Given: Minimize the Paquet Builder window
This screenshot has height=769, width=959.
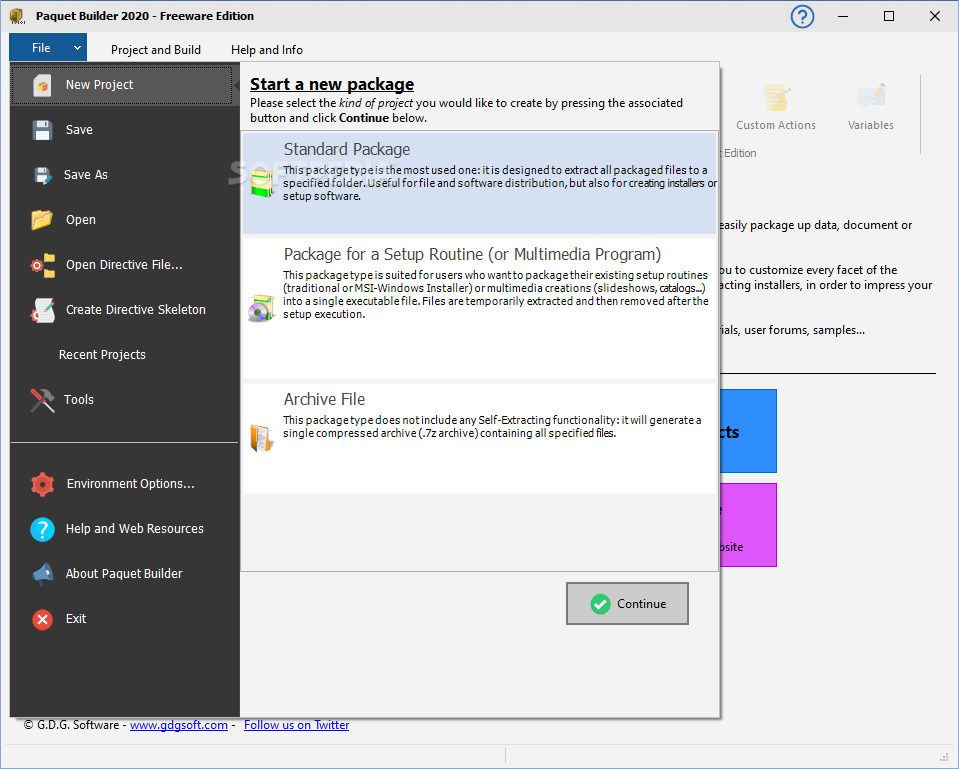Looking at the screenshot, I should click(x=843, y=17).
